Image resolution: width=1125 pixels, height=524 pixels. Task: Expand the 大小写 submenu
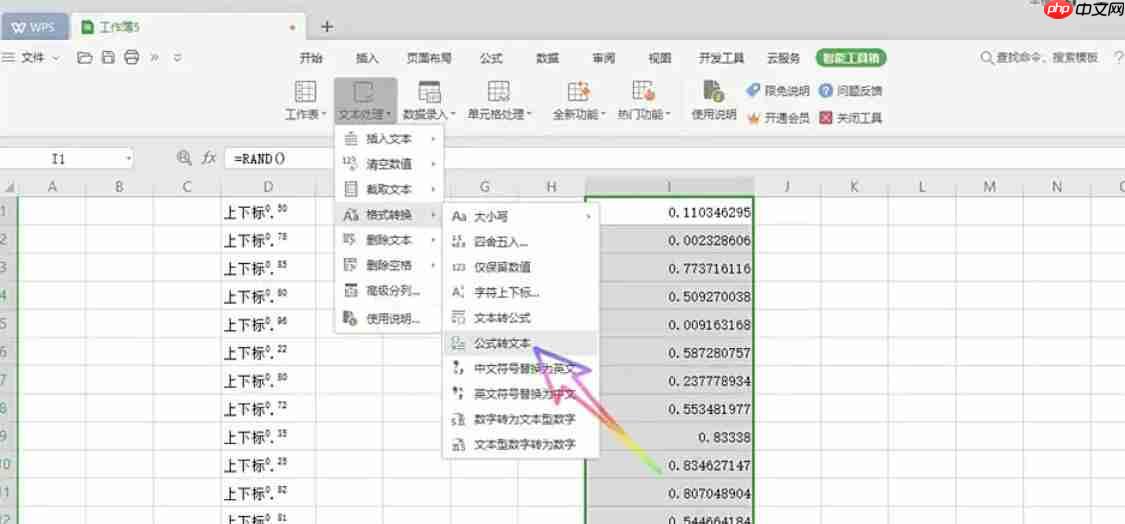(520, 216)
